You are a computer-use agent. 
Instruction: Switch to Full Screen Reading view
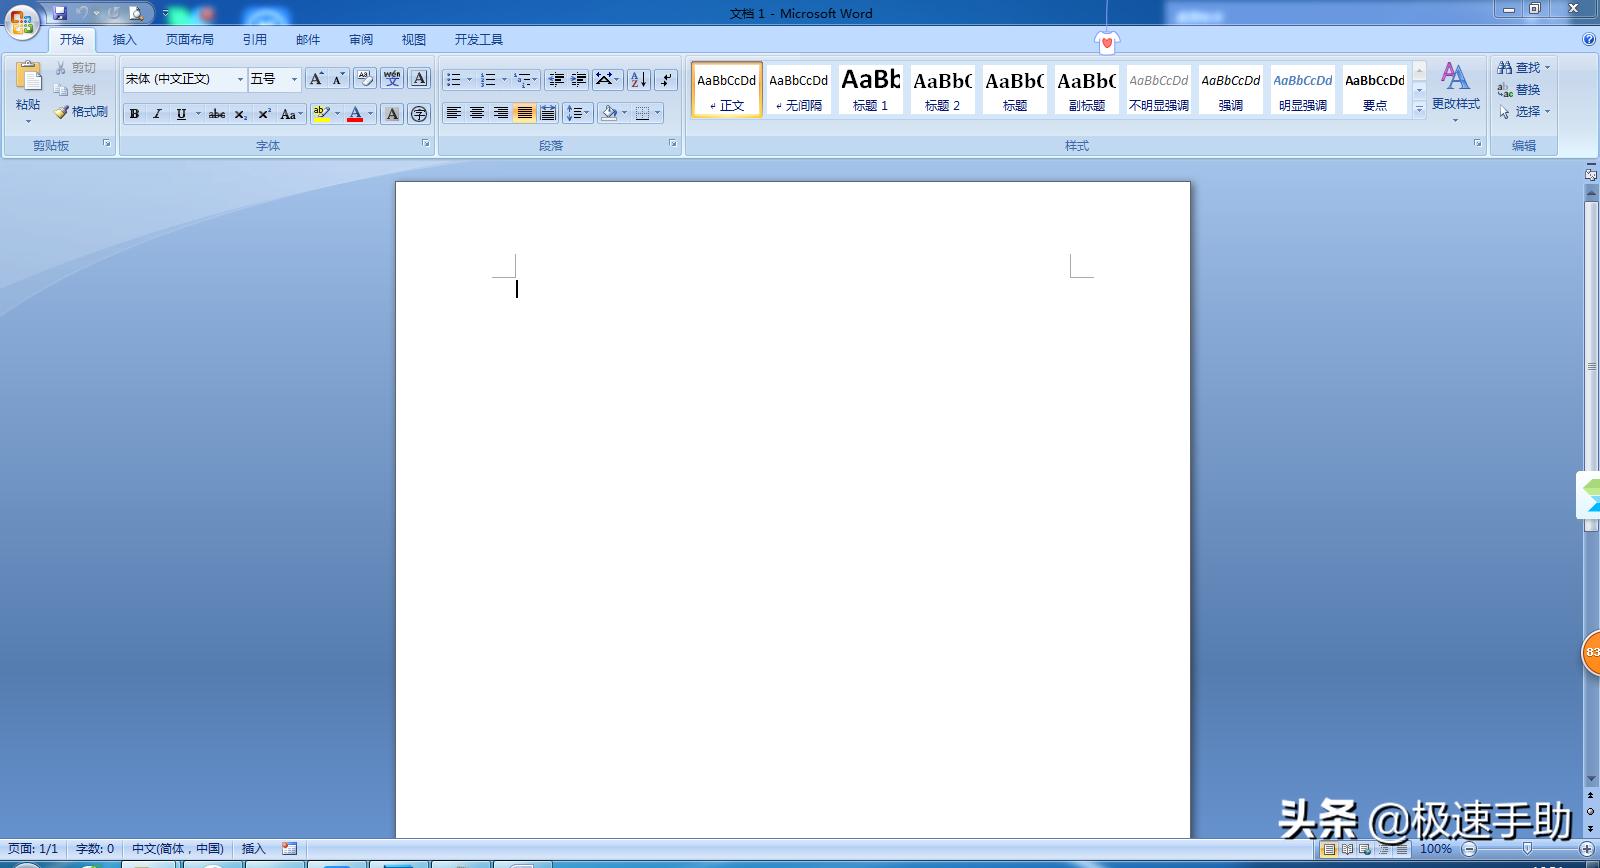(1347, 849)
